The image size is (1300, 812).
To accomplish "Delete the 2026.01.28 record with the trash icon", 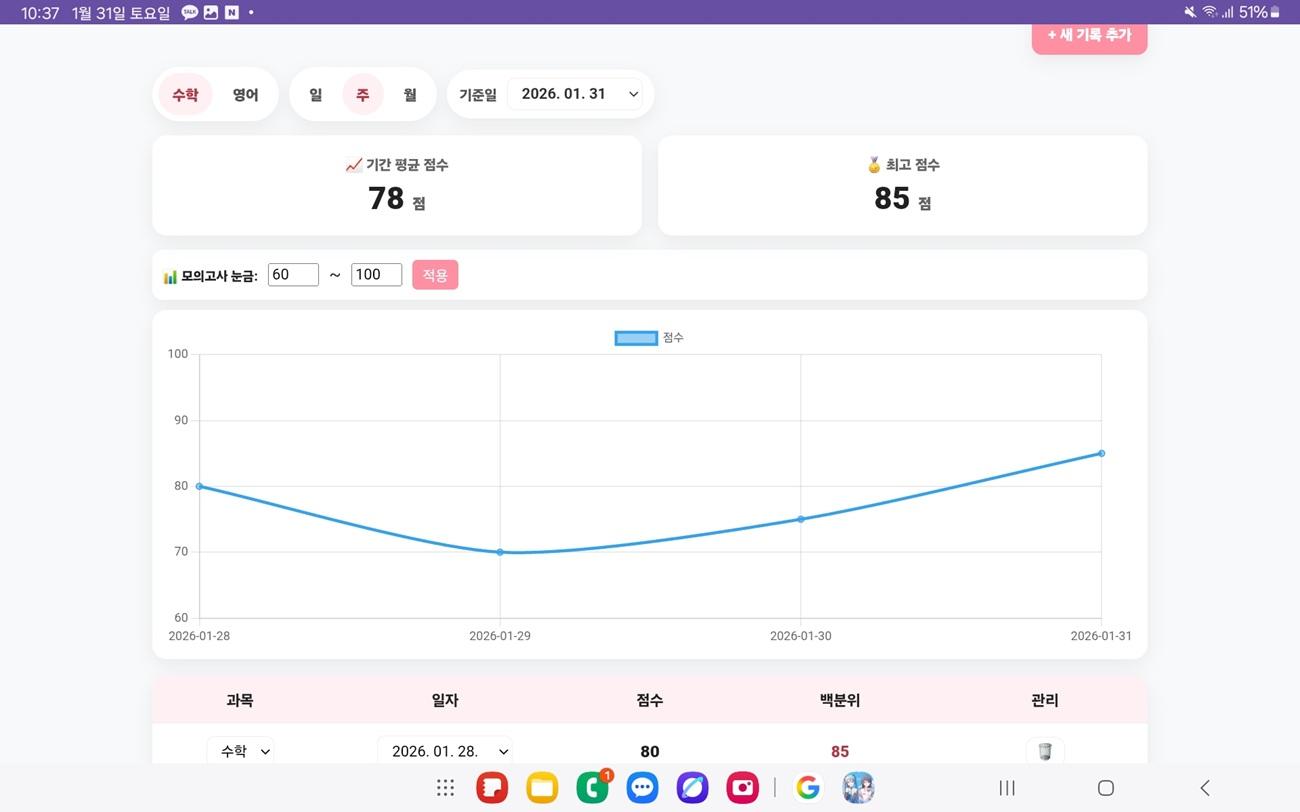I will pyautogui.click(x=1044, y=751).
